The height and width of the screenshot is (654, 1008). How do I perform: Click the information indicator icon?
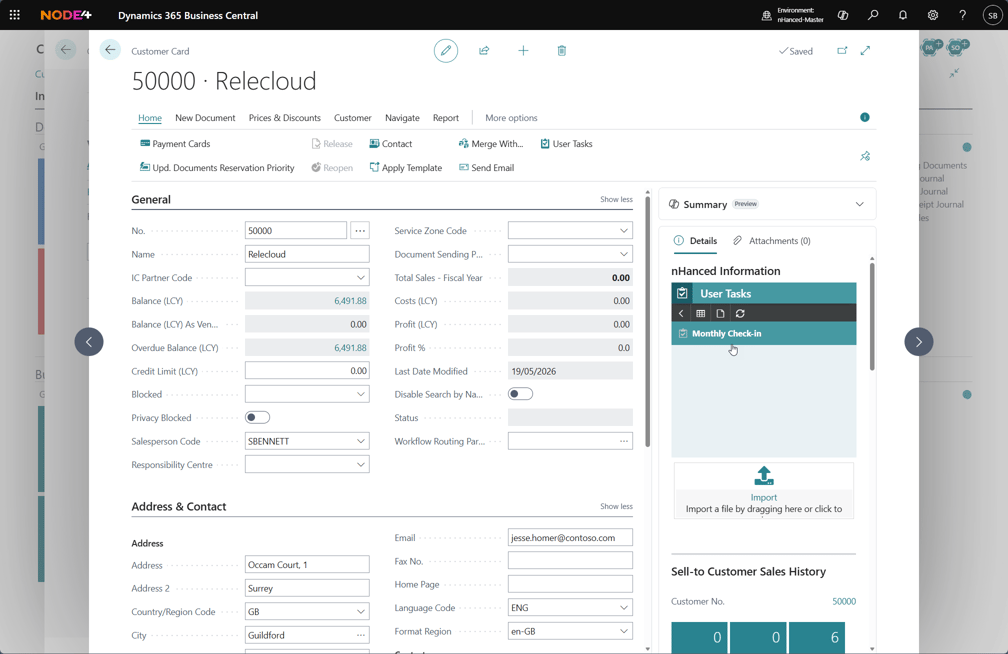click(865, 117)
